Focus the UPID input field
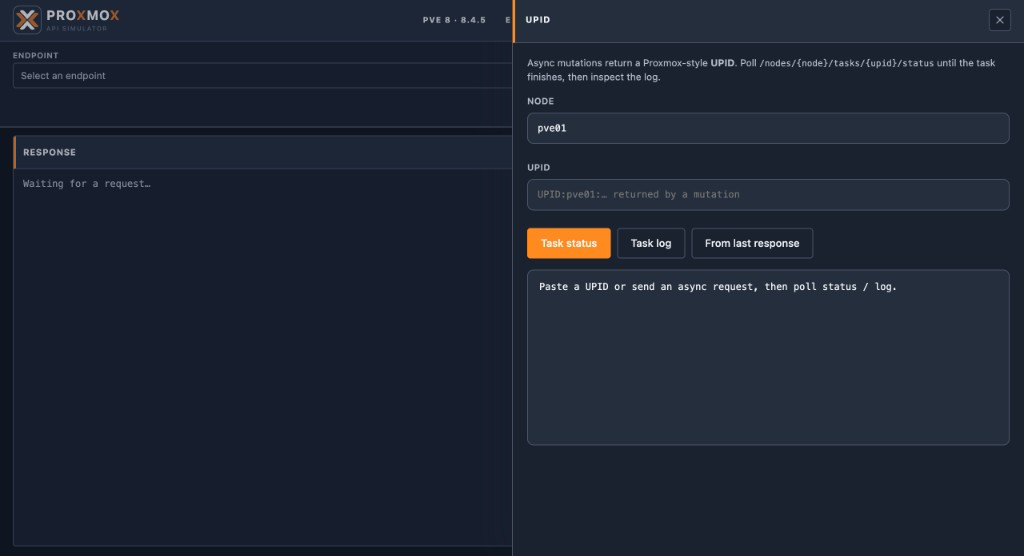1024x556 pixels. [x=768, y=195]
